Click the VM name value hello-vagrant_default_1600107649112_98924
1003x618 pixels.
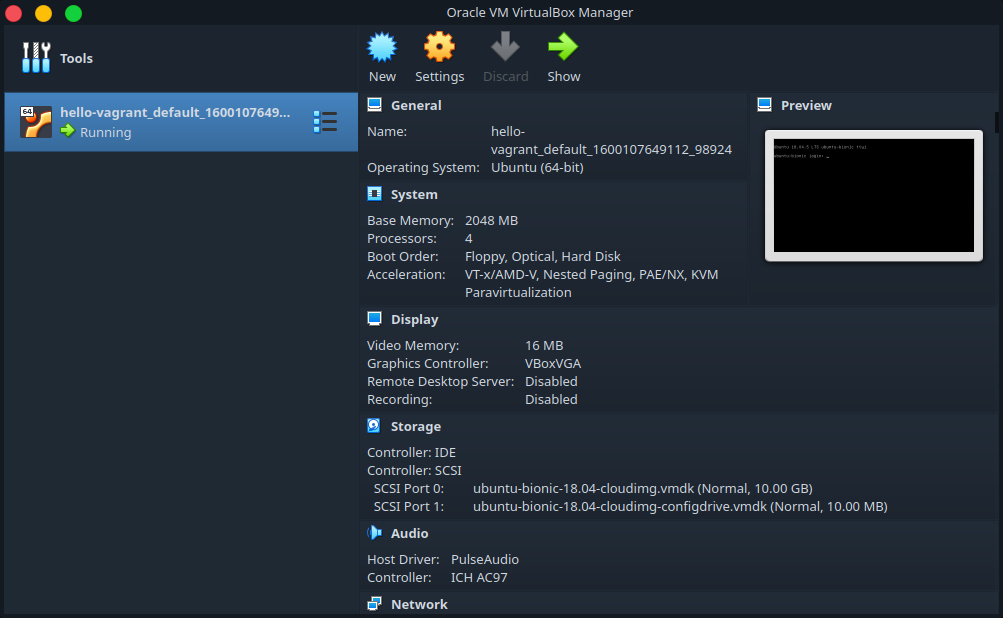(611, 140)
